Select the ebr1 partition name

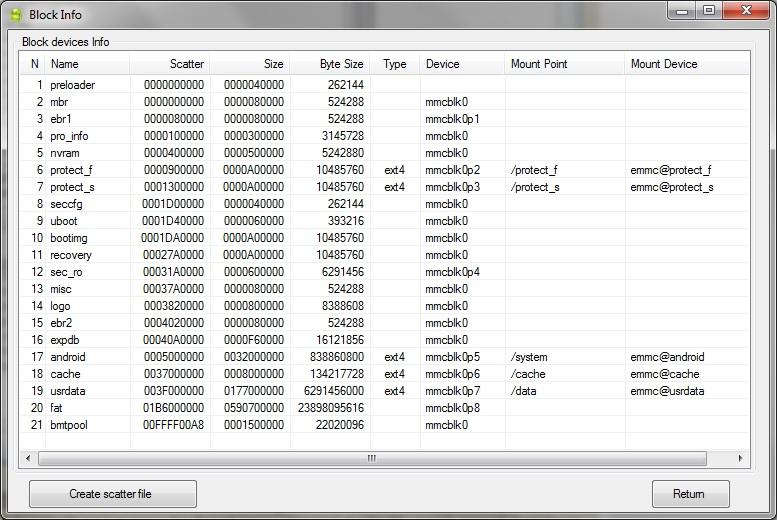61,119
